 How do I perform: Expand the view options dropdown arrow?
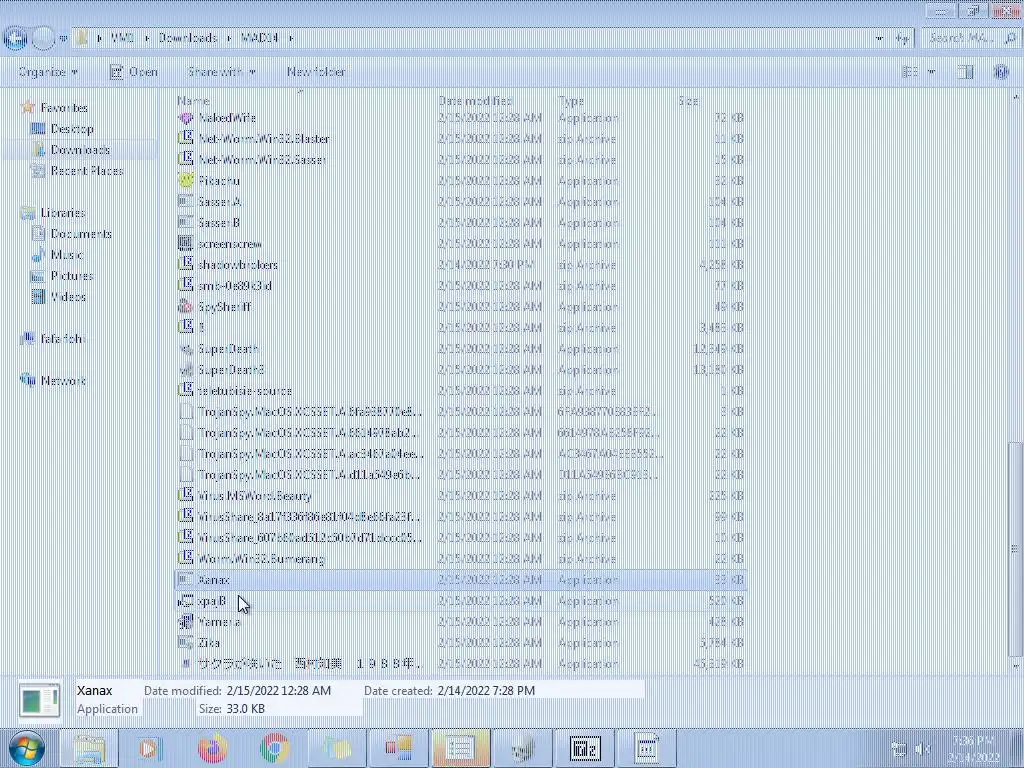931,72
